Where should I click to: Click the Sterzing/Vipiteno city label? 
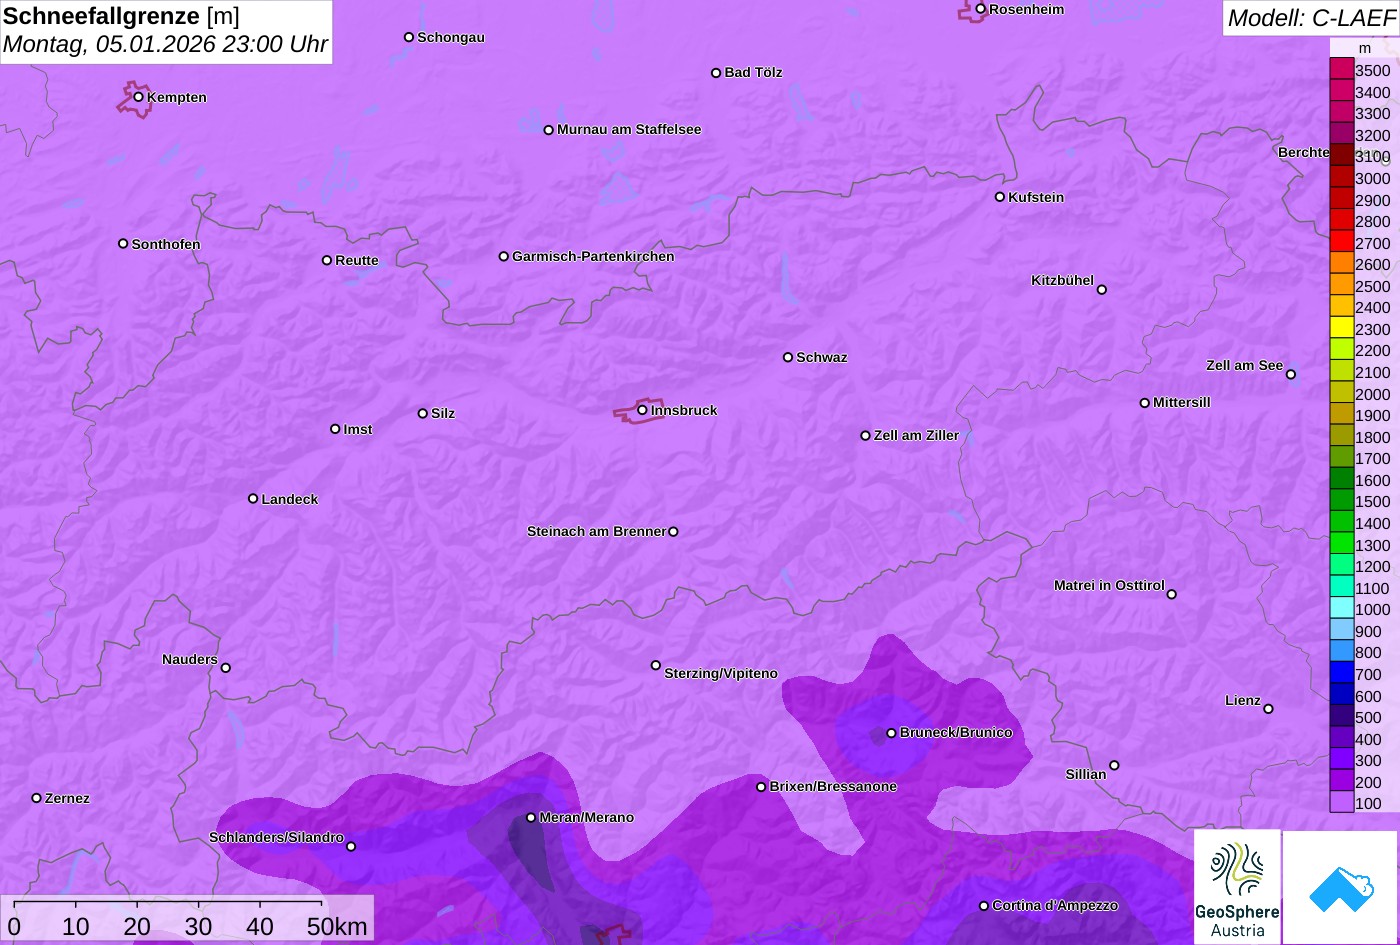[721, 674]
